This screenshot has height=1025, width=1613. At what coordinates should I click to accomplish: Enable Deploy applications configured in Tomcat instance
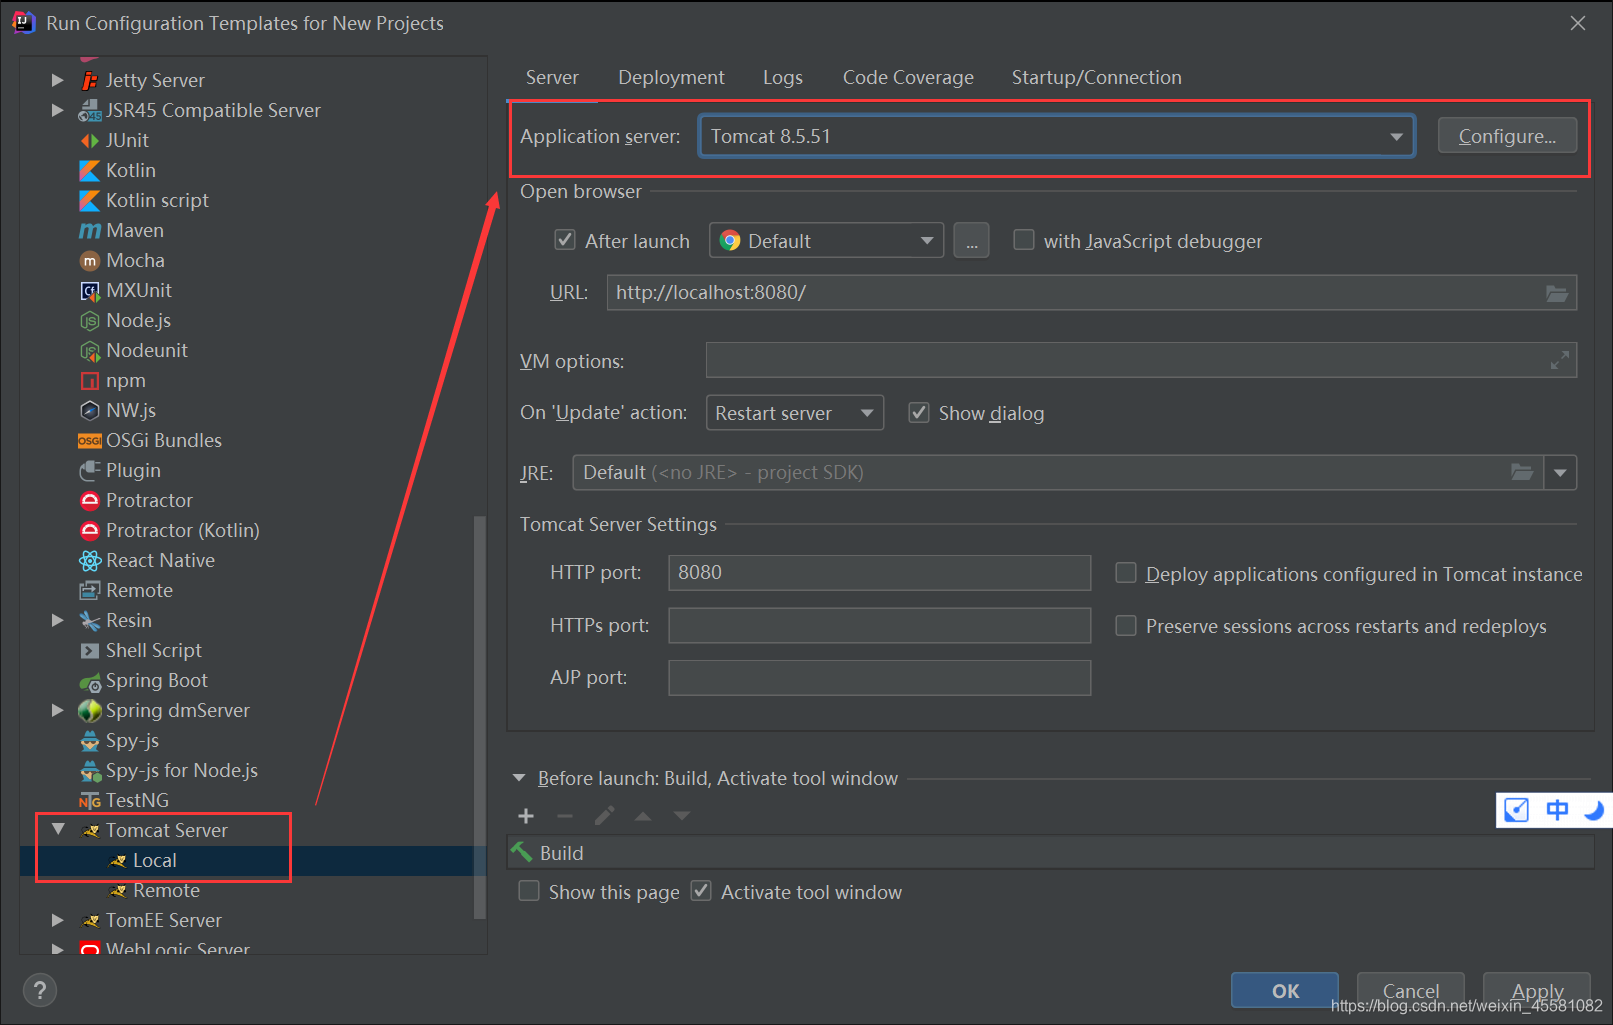coord(1126,573)
